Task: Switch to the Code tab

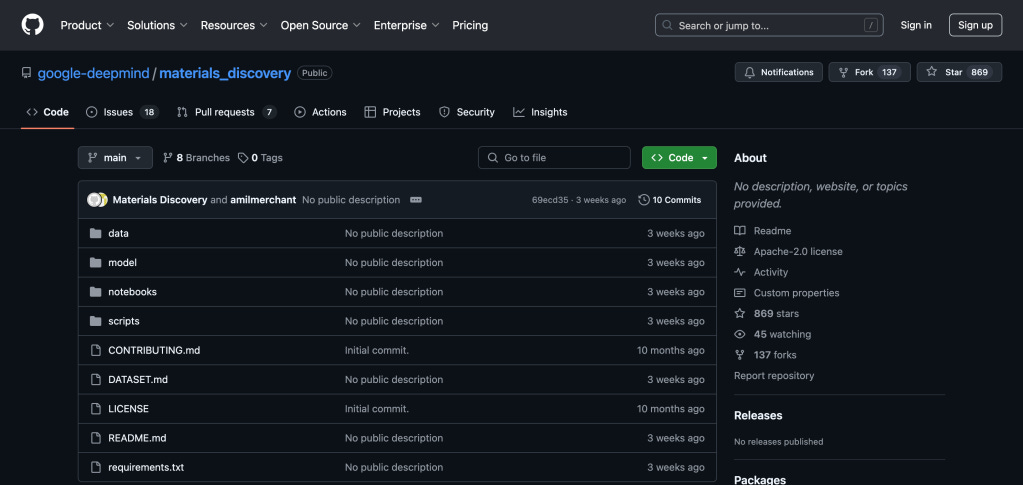Action: click(48, 112)
